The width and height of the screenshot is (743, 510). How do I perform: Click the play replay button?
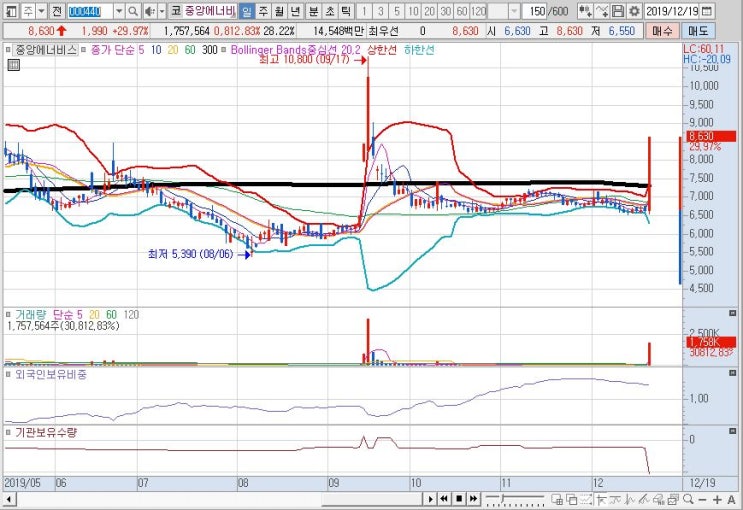pos(430,499)
